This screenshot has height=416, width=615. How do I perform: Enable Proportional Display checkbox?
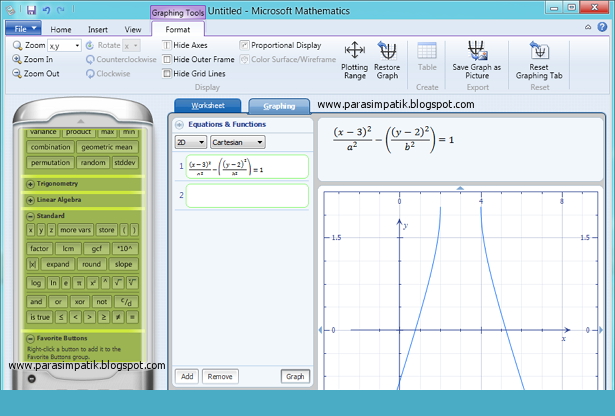click(x=280, y=45)
